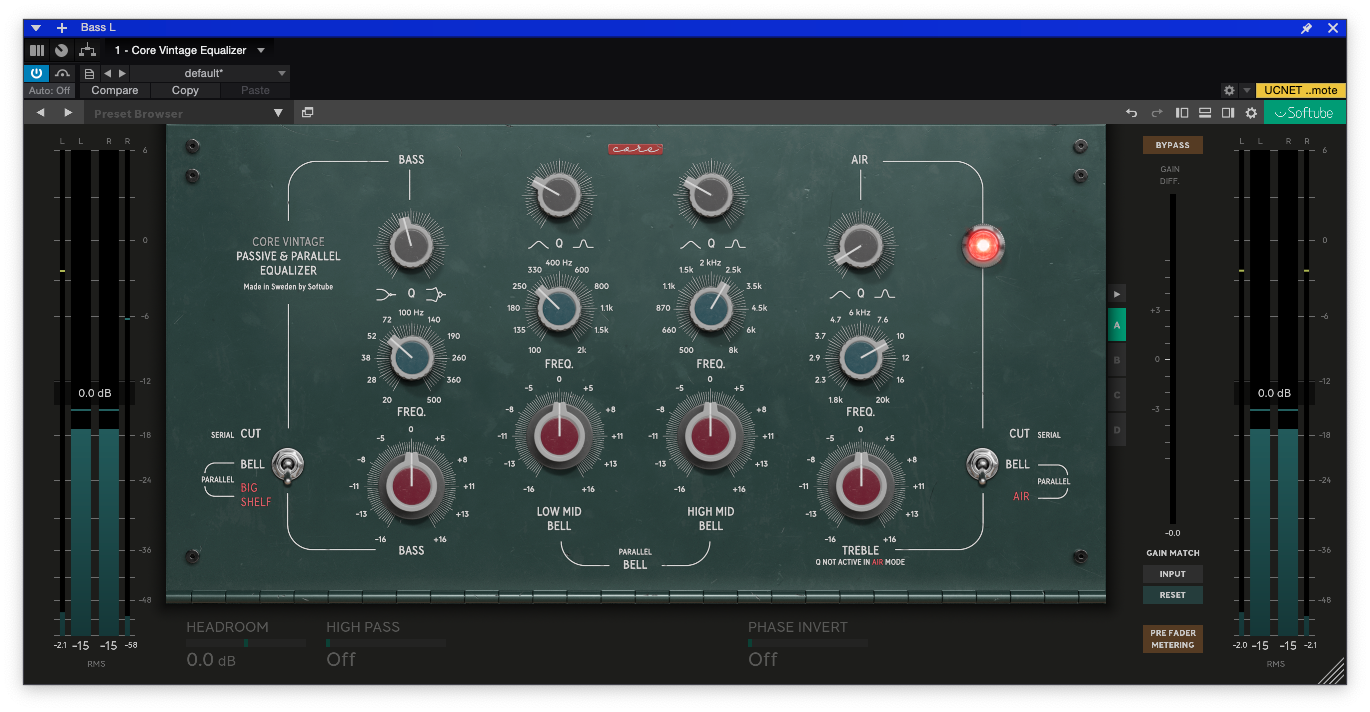Viewport: 1370px width, 712px height.
Task: Click the low mid 400 Hz FREQ. knob
Action: 559,308
